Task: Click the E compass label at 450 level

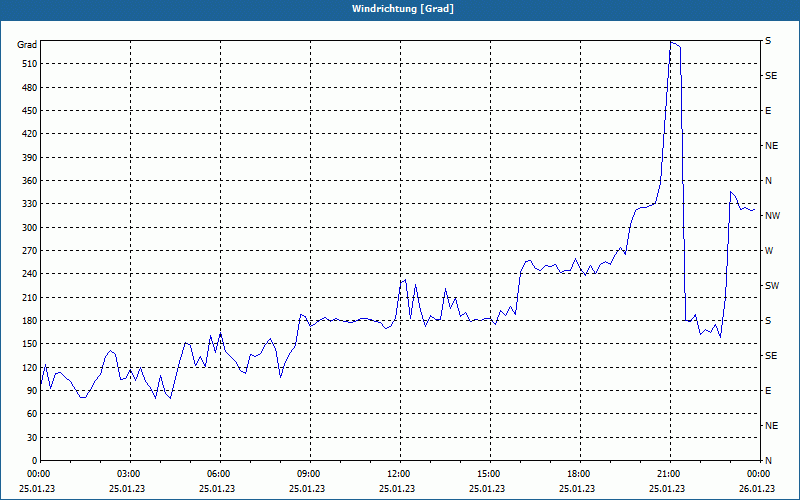Action: coord(768,111)
